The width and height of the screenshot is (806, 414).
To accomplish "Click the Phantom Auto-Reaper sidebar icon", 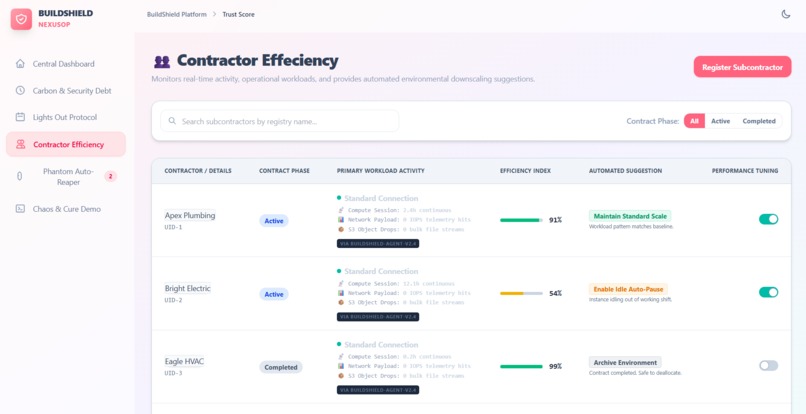I will 20,176.
